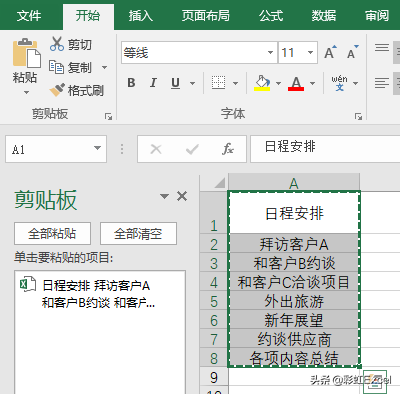400x394 pixels.
Task: Expand the font name dropdown arrow
Action: [271, 52]
